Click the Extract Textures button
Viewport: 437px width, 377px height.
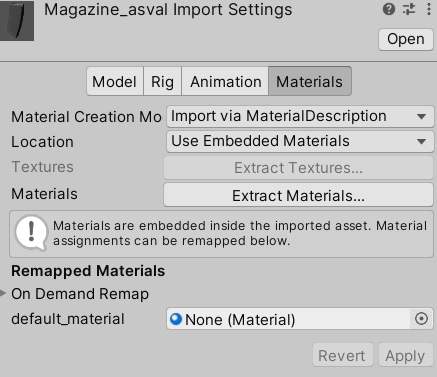click(x=298, y=168)
